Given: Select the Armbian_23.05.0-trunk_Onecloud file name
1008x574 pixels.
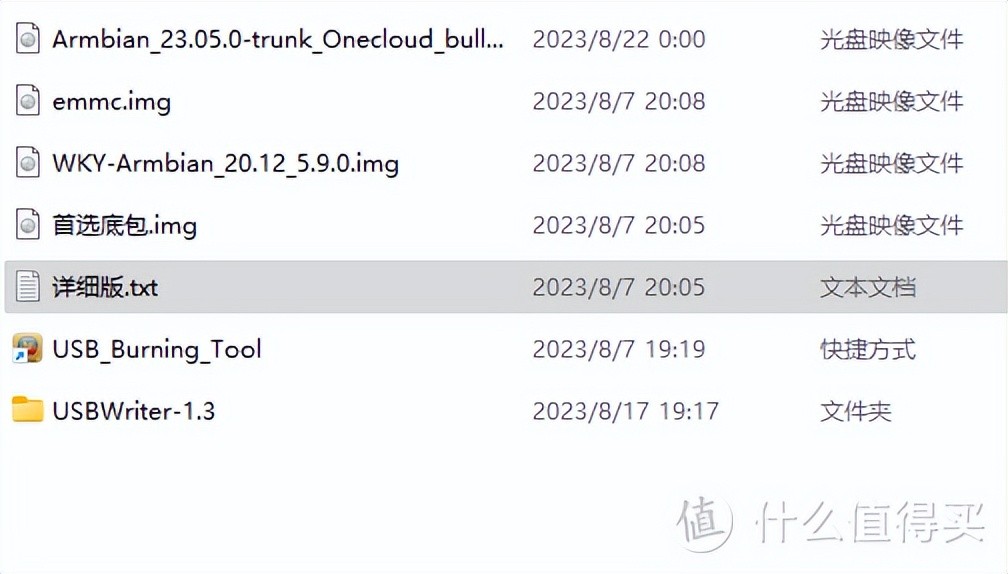Looking at the screenshot, I should click(x=278, y=40).
